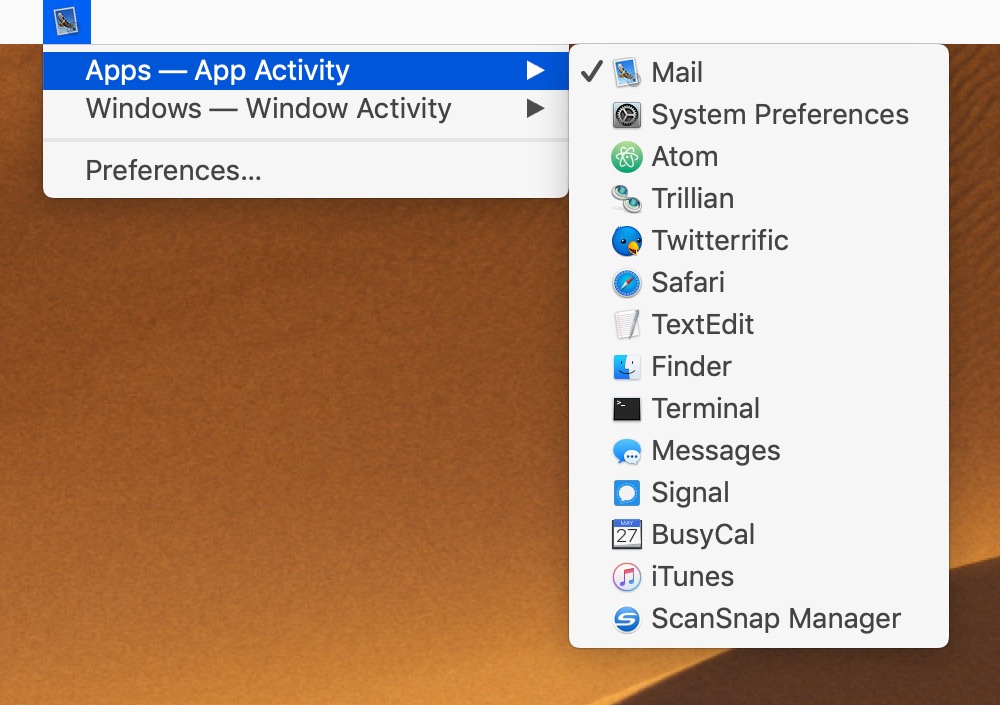Image resolution: width=1000 pixels, height=705 pixels.
Task: Choose the BusyCal label in the submenu
Action: [703, 535]
